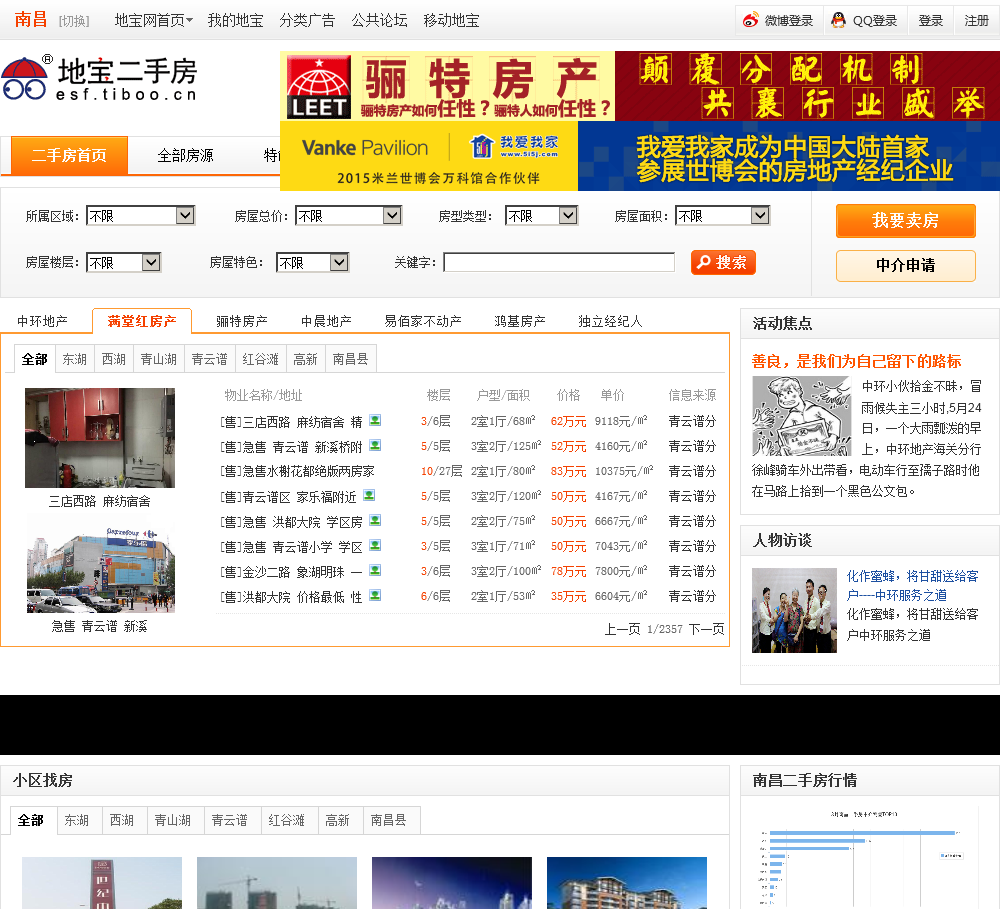Open picture icon for 急售 洪都大院 学区房 listing
Screen dimensions: 1000x909
(x=375, y=521)
